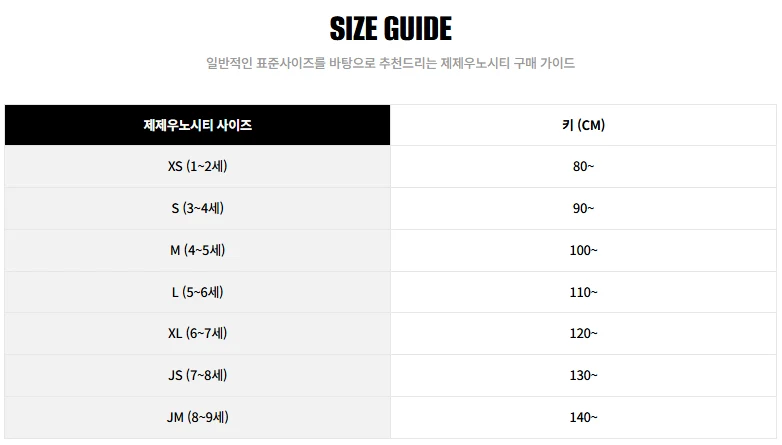Click the SIZE GUIDE heading
The height and width of the screenshot is (445, 782).
tap(390, 28)
